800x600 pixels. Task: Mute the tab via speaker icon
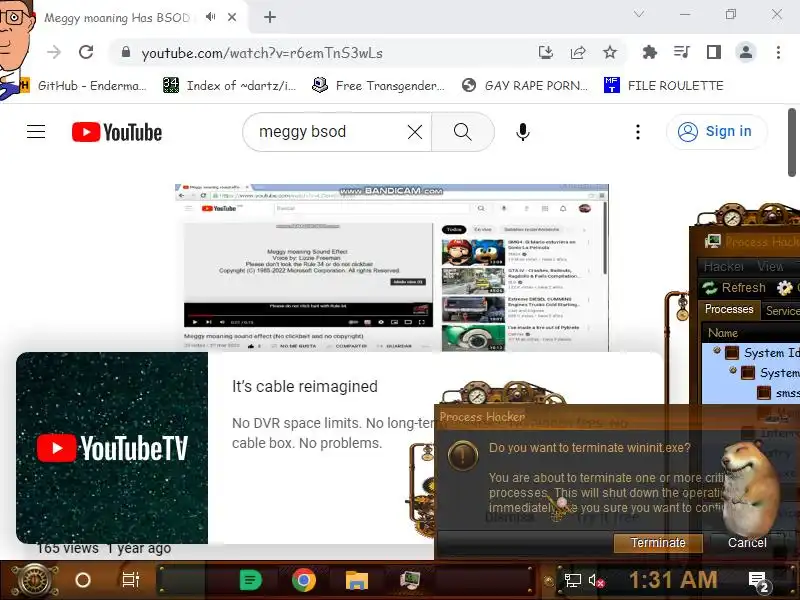click(x=210, y=17)
